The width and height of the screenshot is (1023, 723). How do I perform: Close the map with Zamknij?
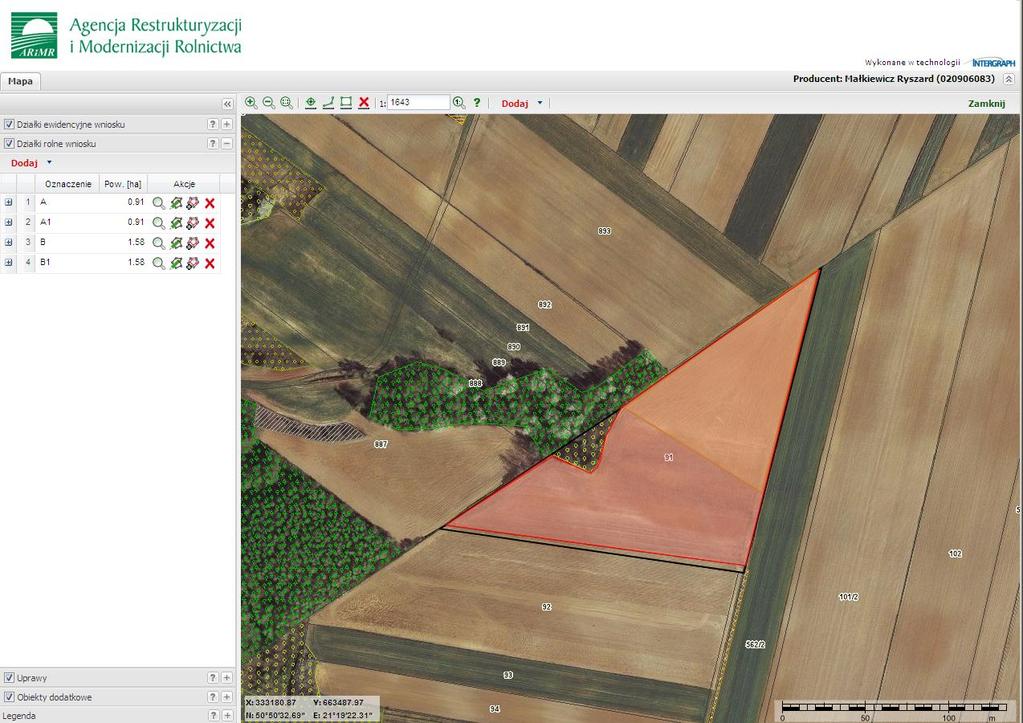pyautogui.click(x=986, y=103)
